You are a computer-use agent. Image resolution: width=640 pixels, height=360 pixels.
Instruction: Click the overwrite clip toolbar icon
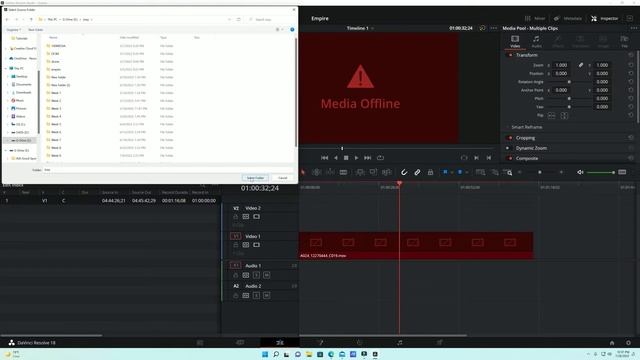pos(373,172)
